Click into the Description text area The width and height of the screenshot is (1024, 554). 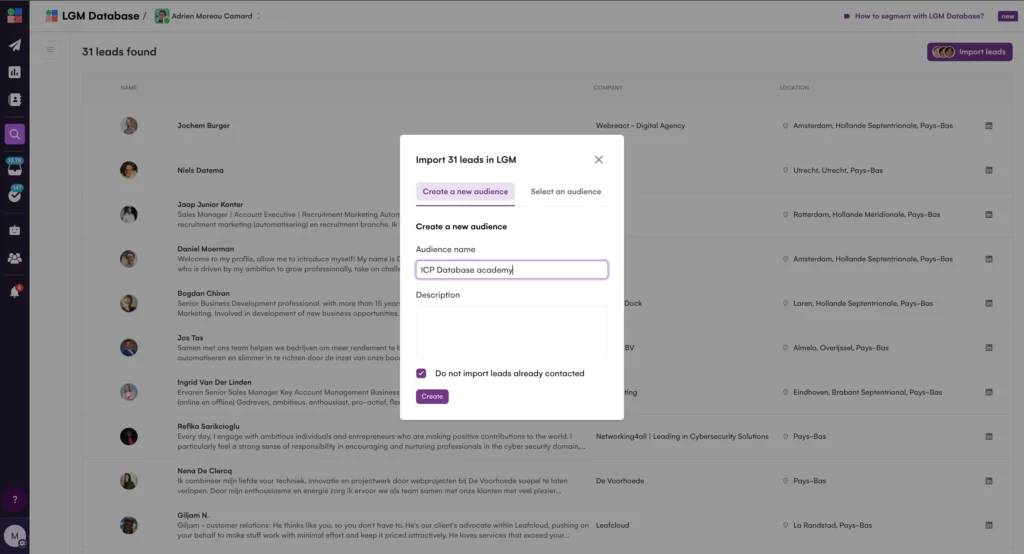tap(511, 331)
